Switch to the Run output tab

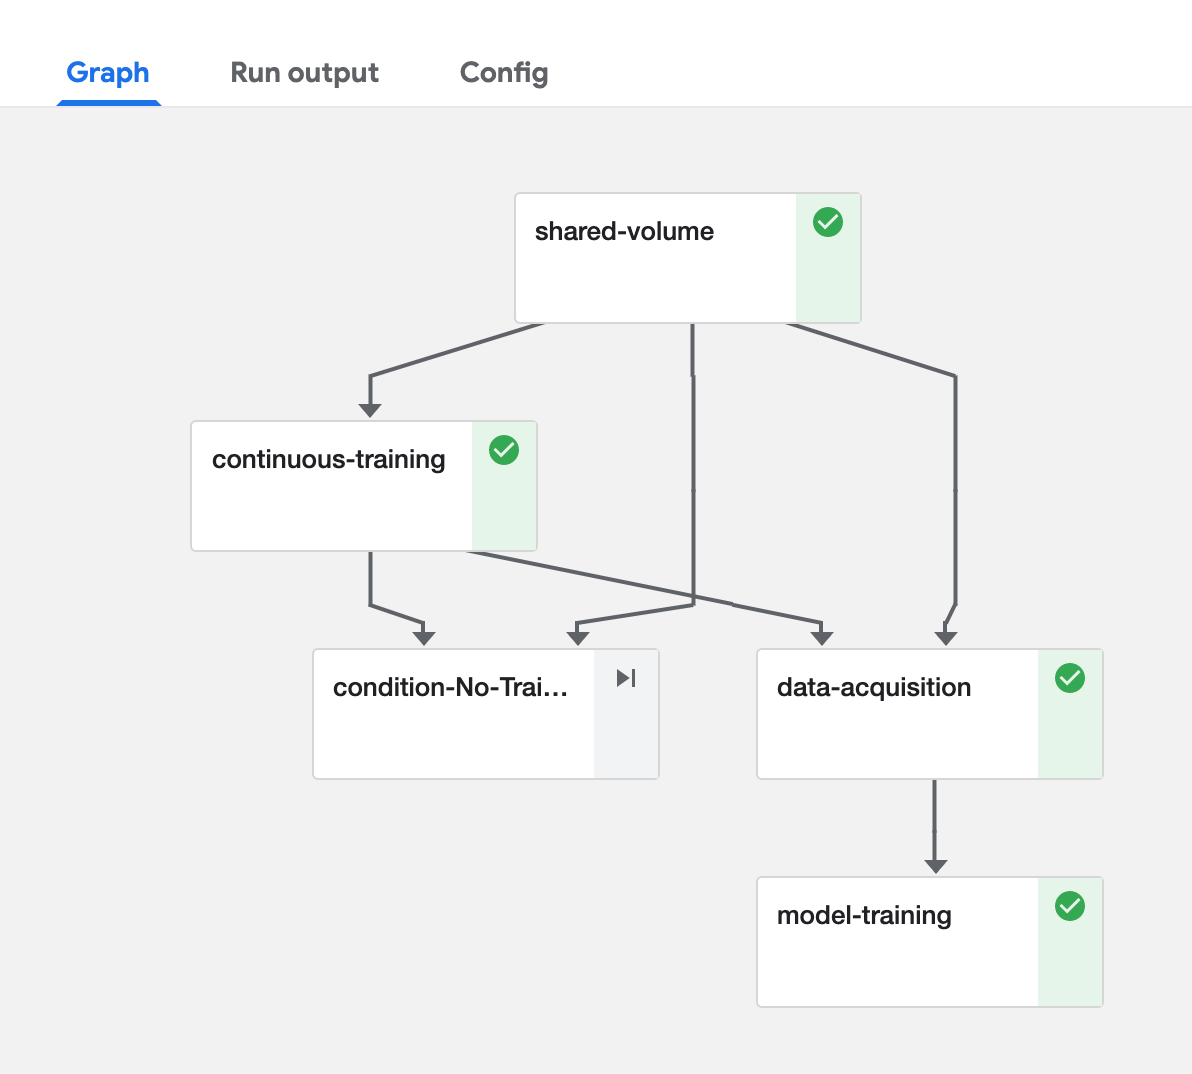pos(304,72)
